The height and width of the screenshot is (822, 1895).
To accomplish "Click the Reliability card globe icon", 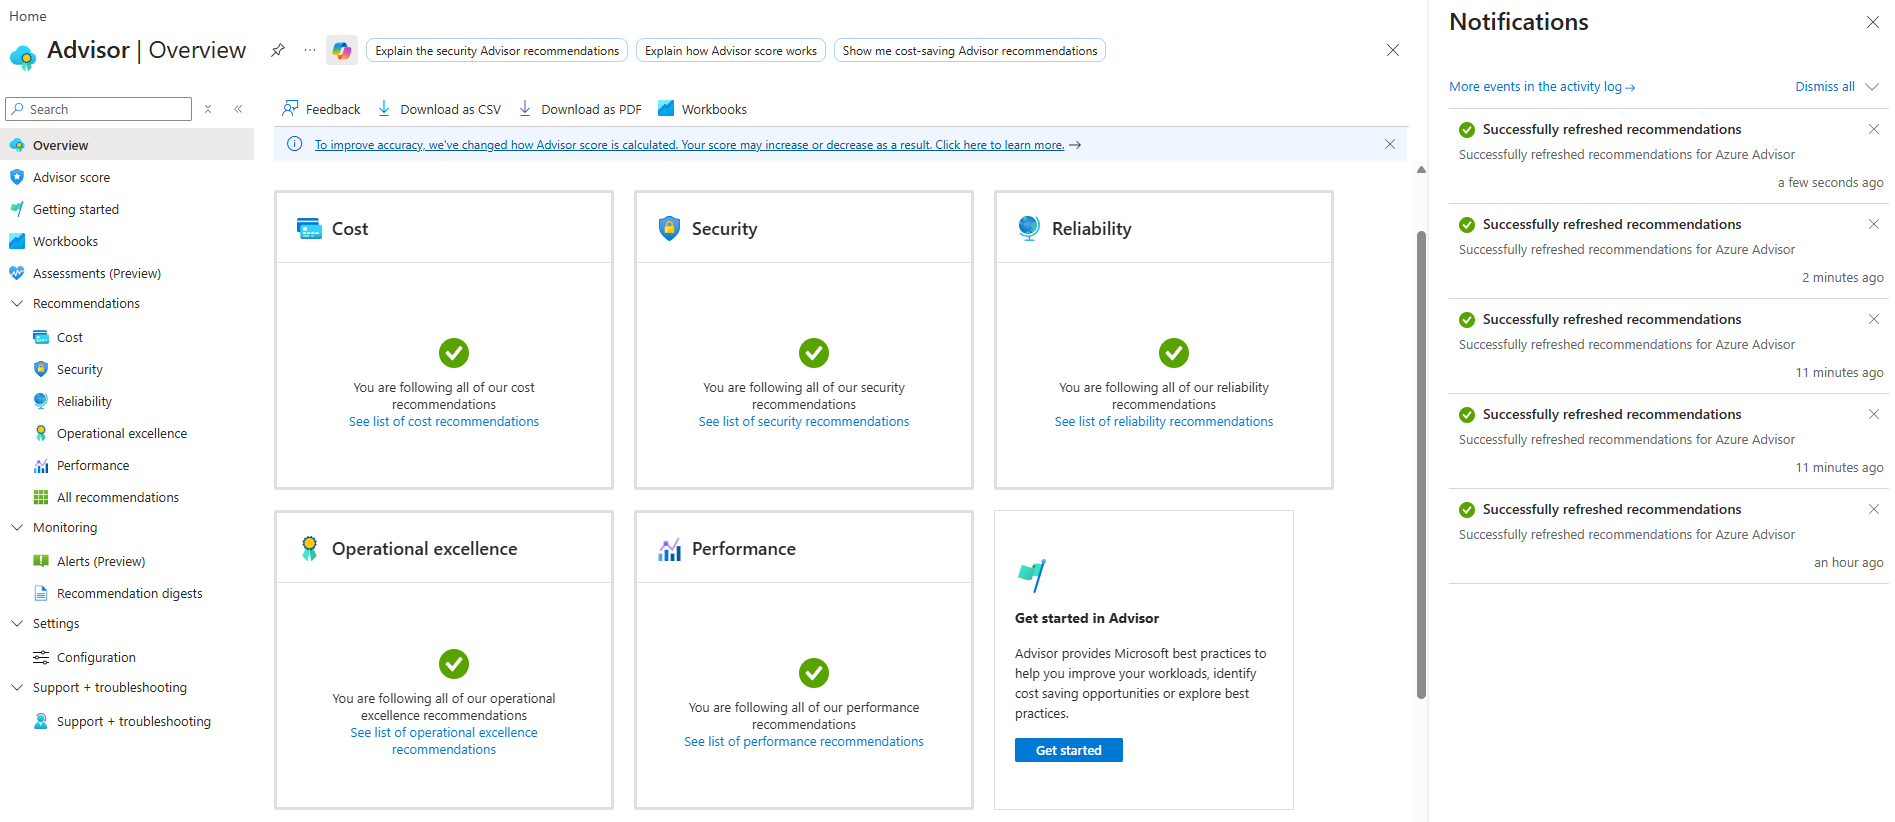I will [1029, 228].
